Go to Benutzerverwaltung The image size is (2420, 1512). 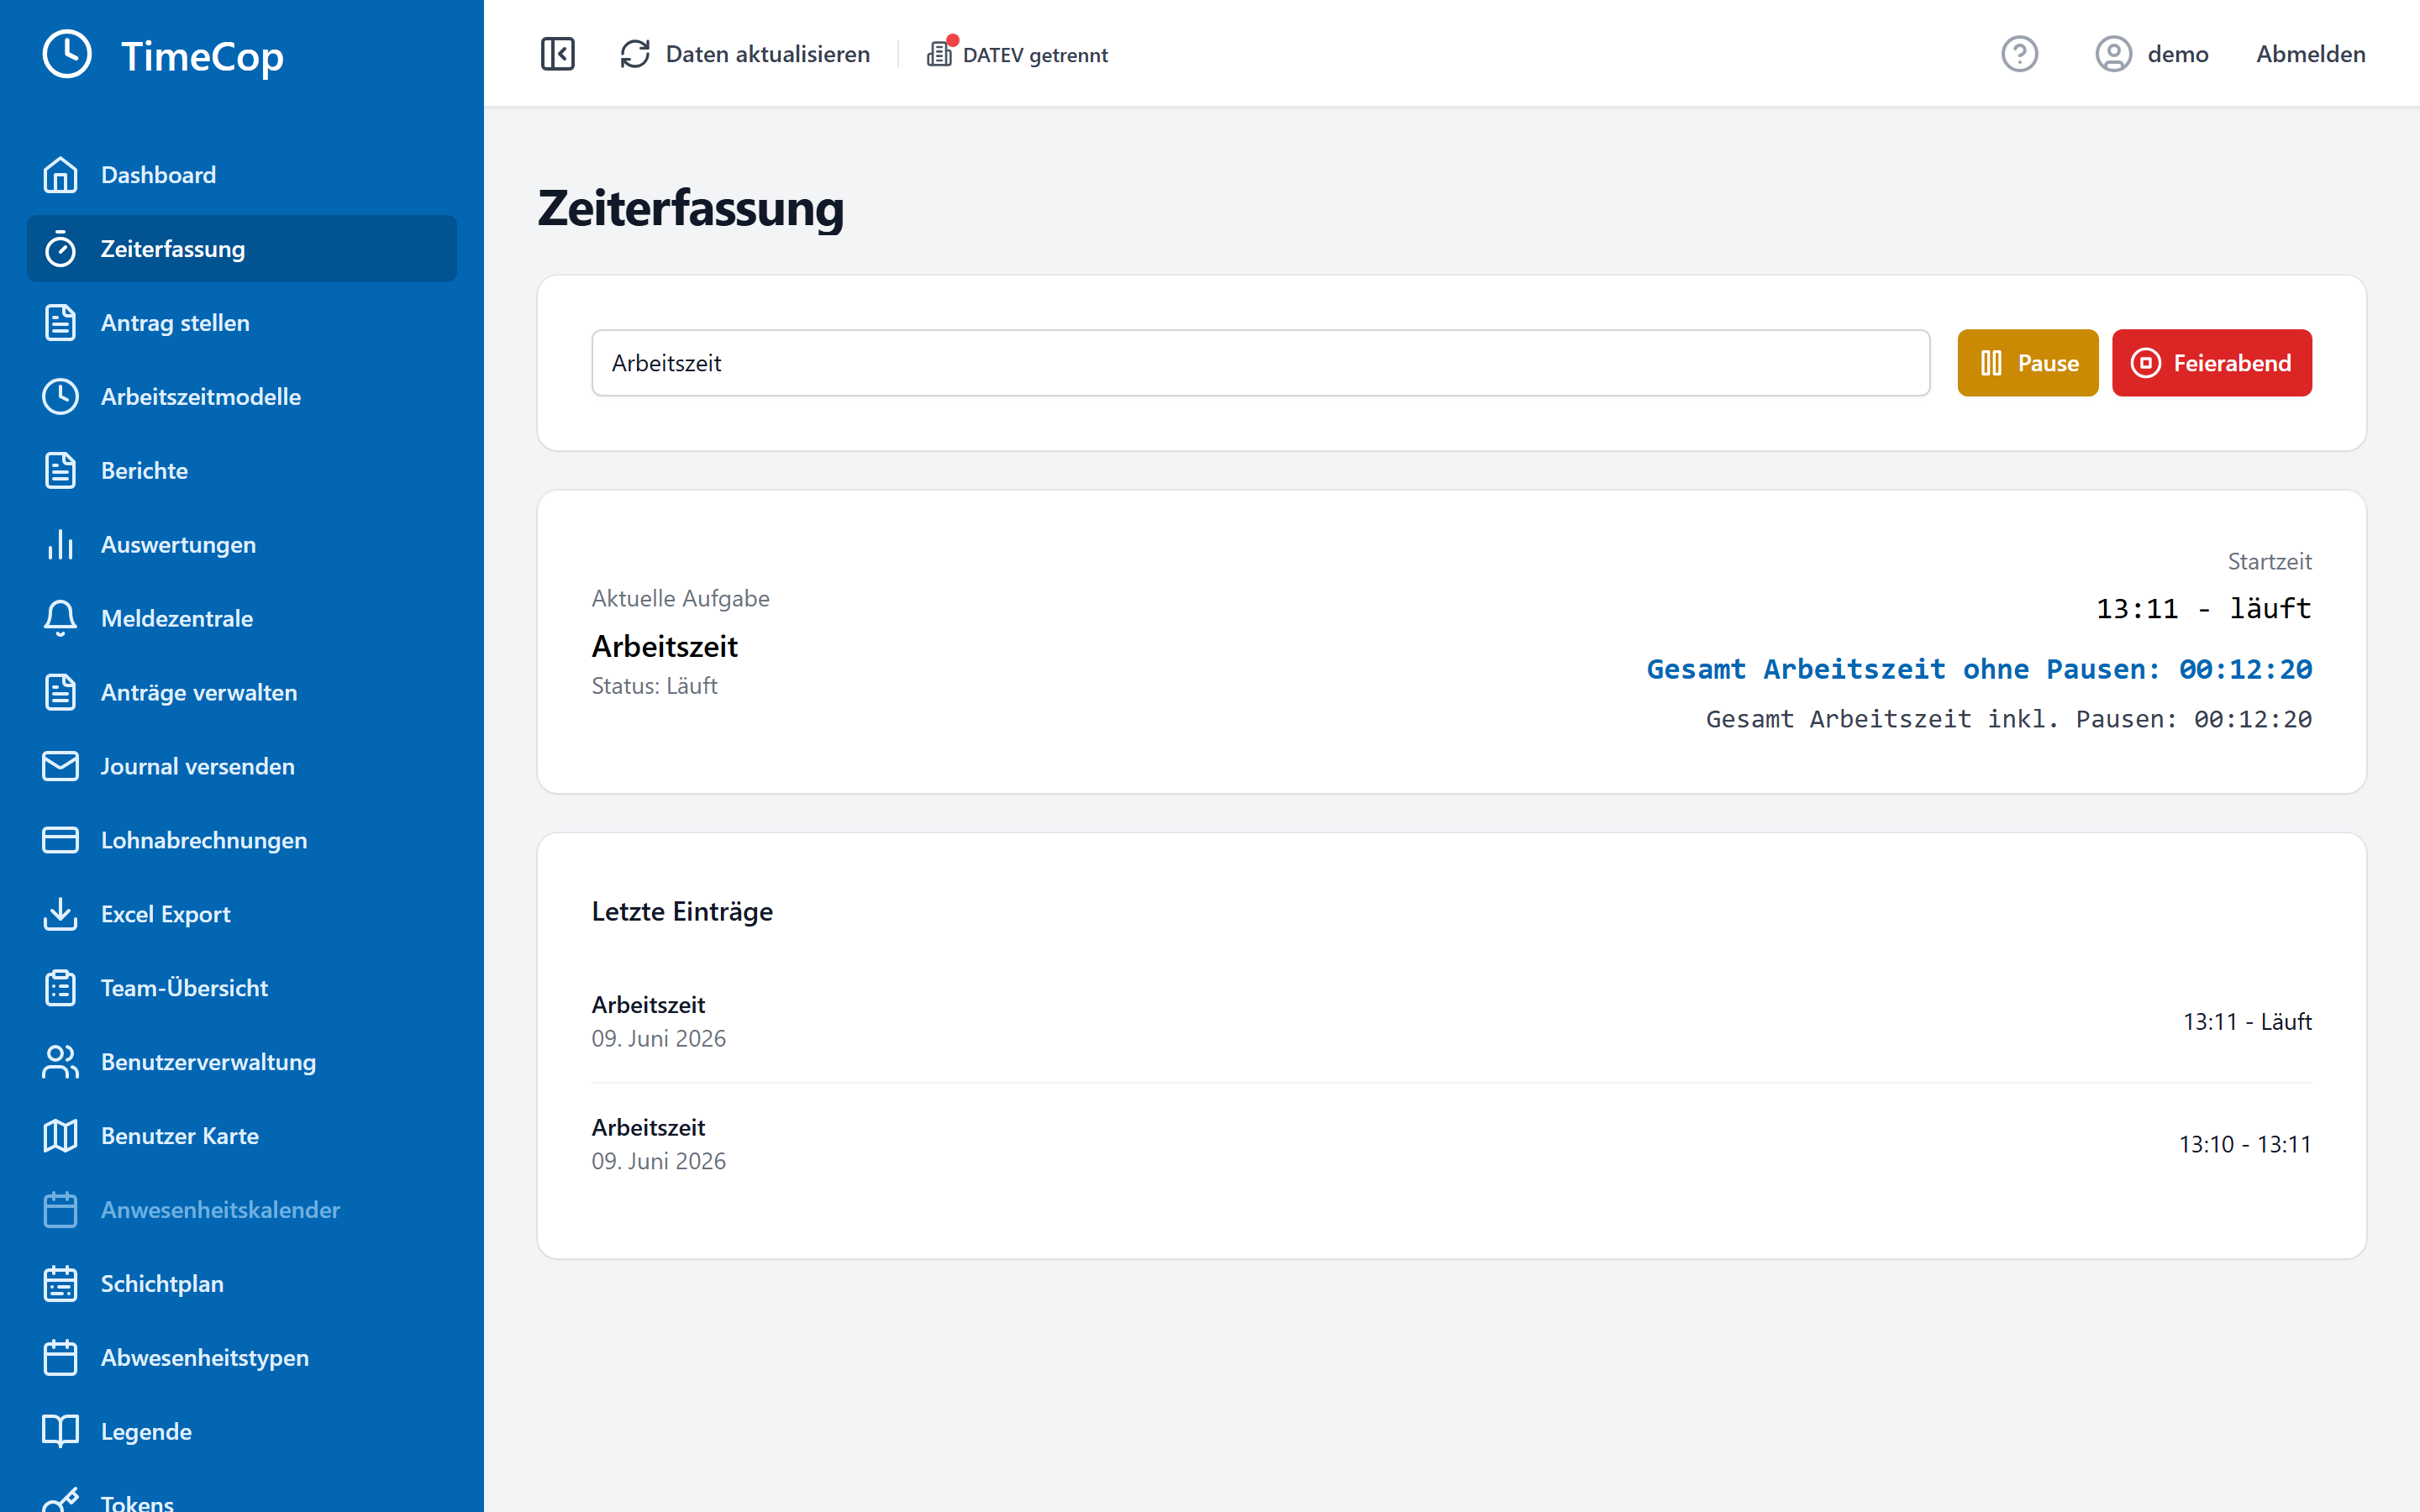(x=242, y=1063)
